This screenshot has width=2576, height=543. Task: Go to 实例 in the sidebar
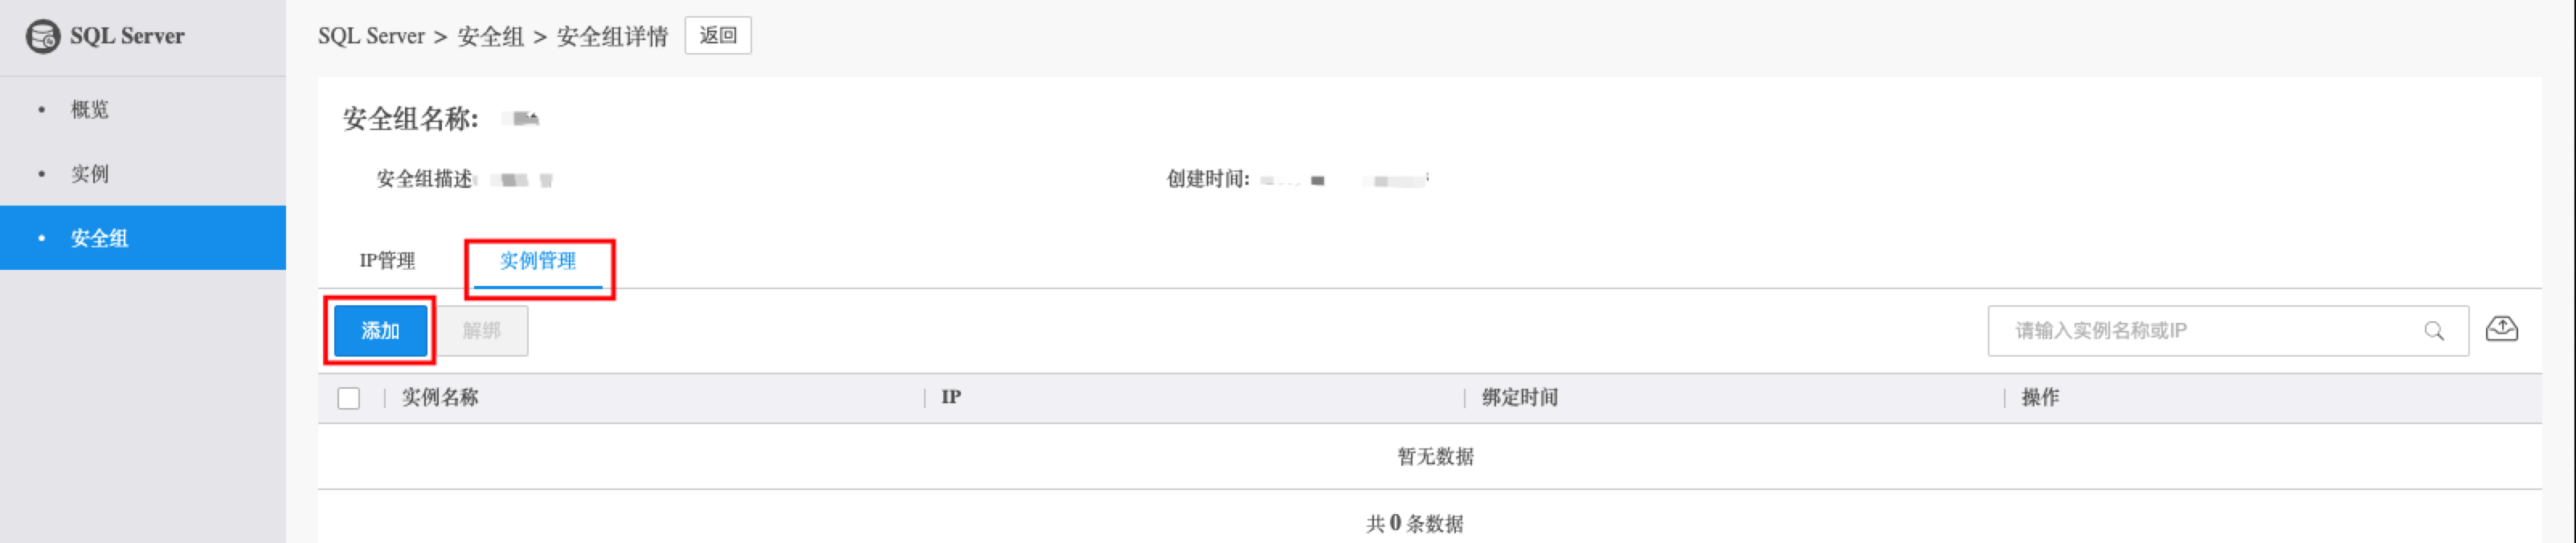pos(90,174)
